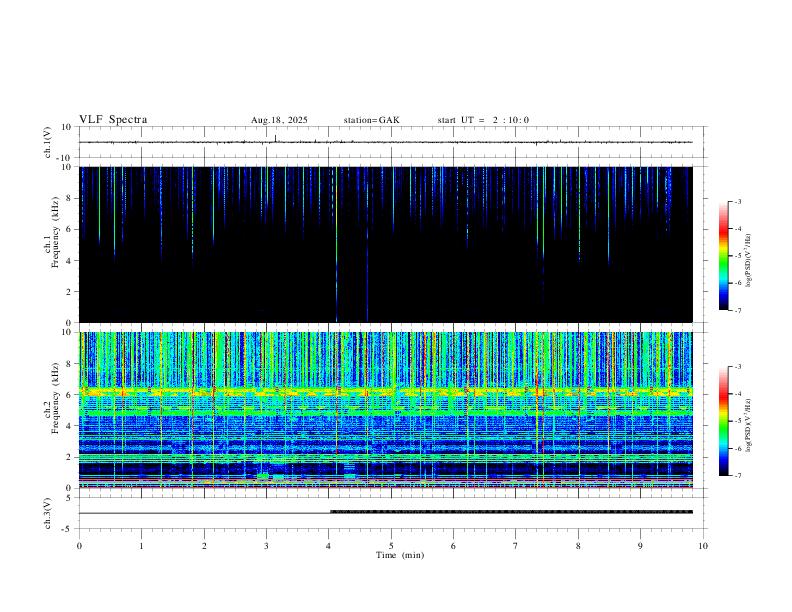Click the "-3" tick on upper colorbar
The image size is (792, 612).
click(737, 201)
